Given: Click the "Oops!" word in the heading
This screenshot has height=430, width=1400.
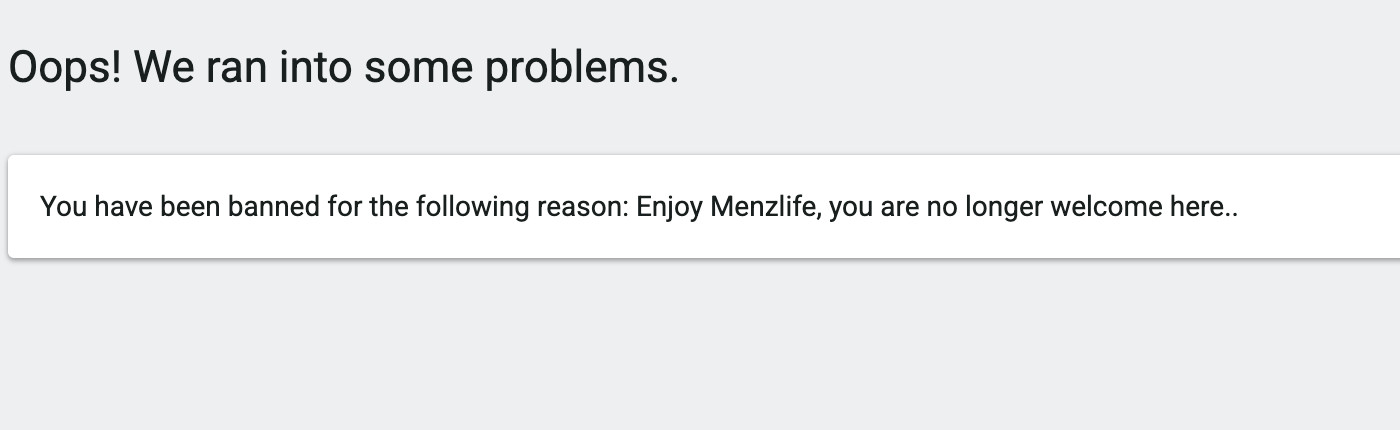Looking at the screenshot, I should point(65,68).
